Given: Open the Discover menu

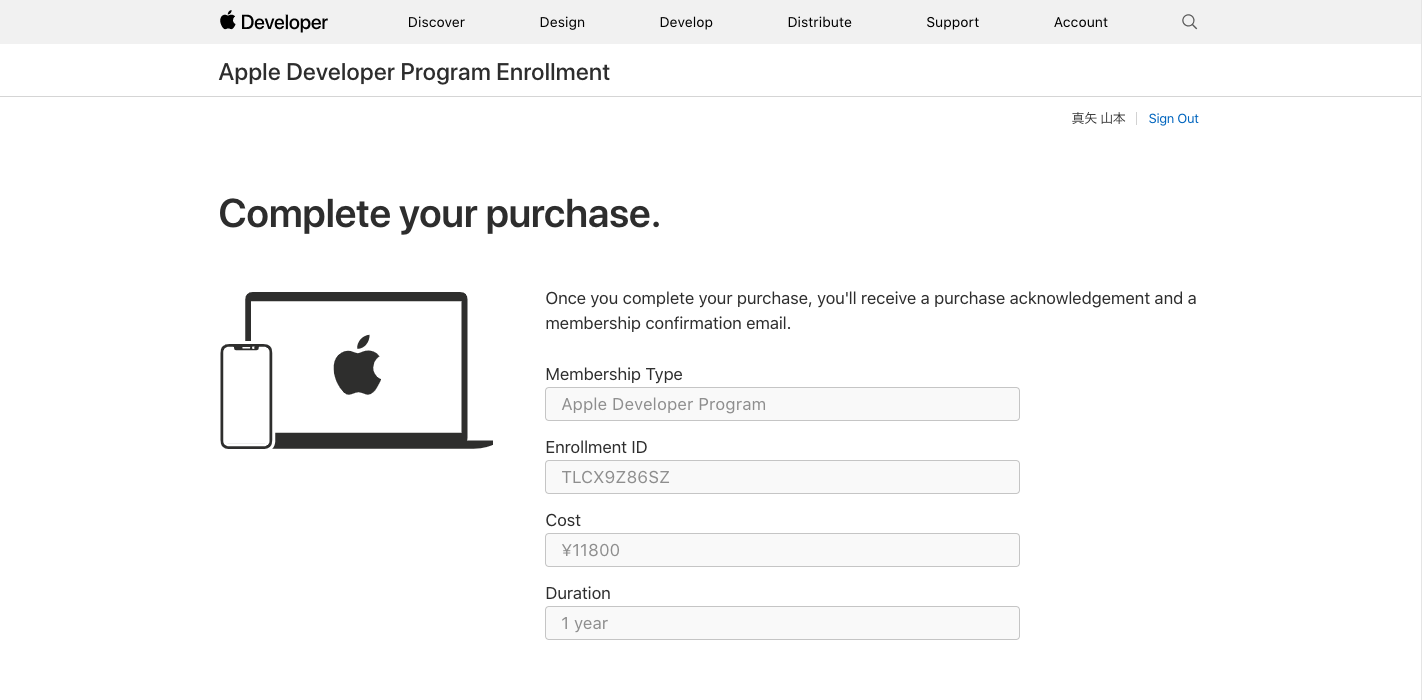Looking at the screenshot, I should pyautogui.click(x=436, y=22).
